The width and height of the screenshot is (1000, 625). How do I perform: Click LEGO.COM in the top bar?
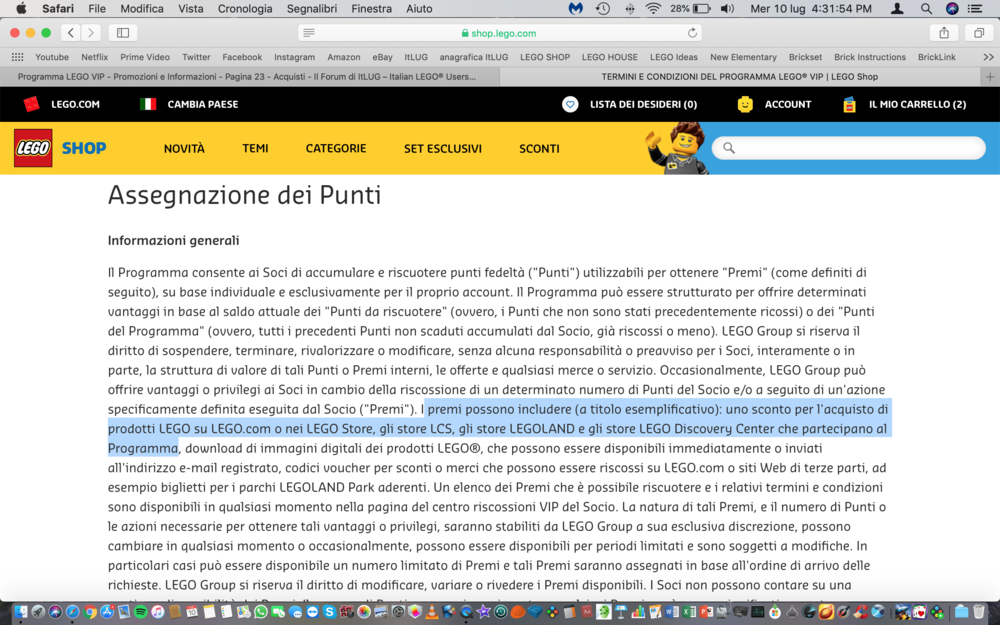click(x=75, y=104)
